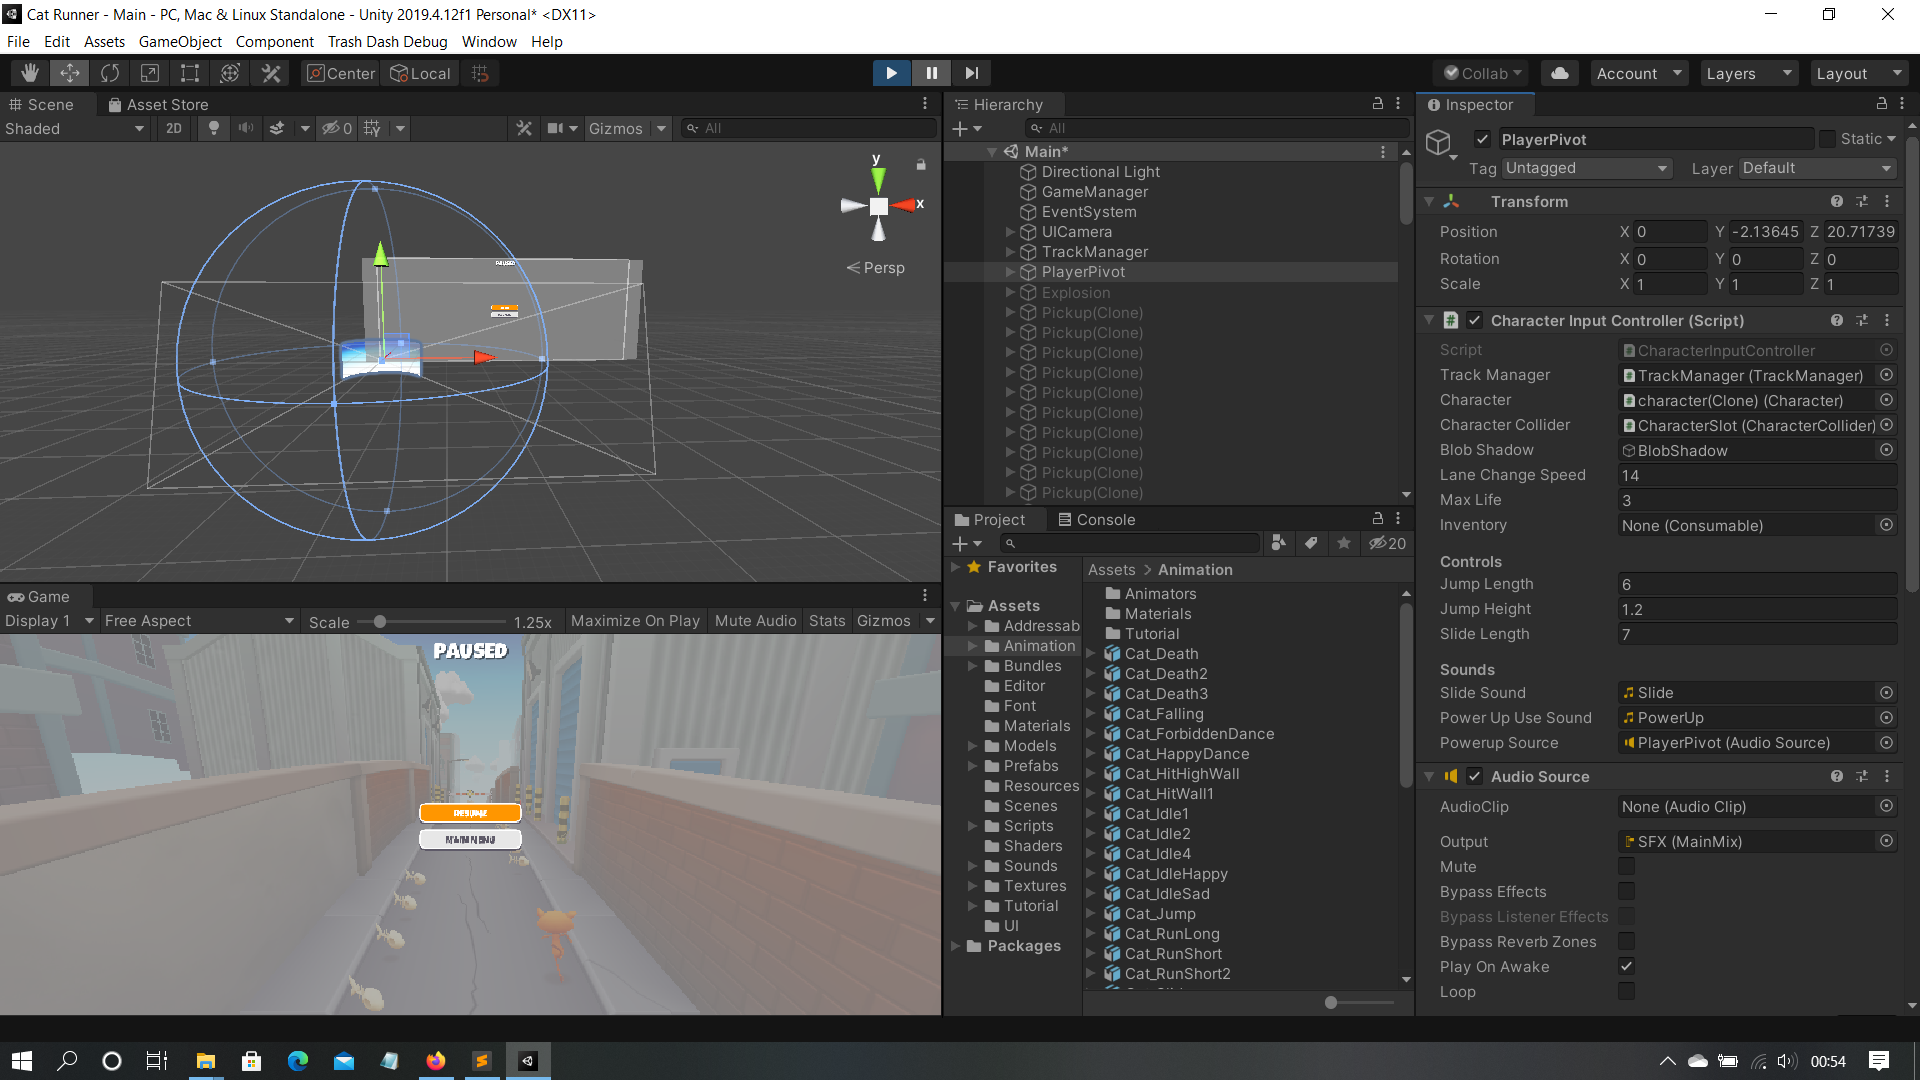Open the GameObject menu

[180, 41]
